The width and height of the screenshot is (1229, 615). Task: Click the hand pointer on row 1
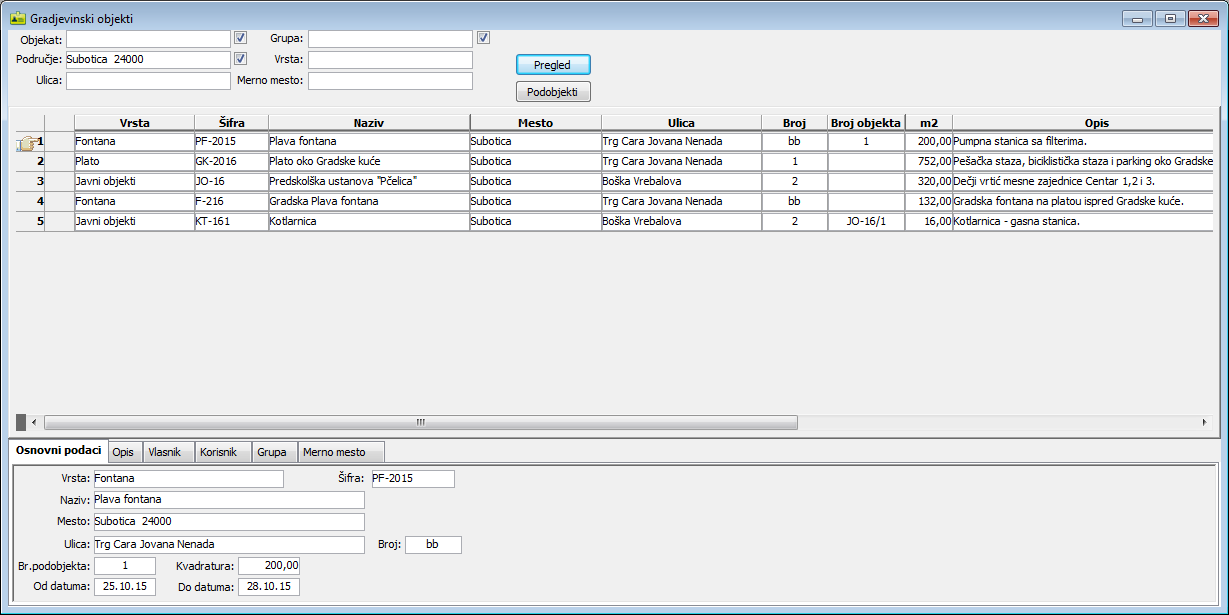point(25,143)
